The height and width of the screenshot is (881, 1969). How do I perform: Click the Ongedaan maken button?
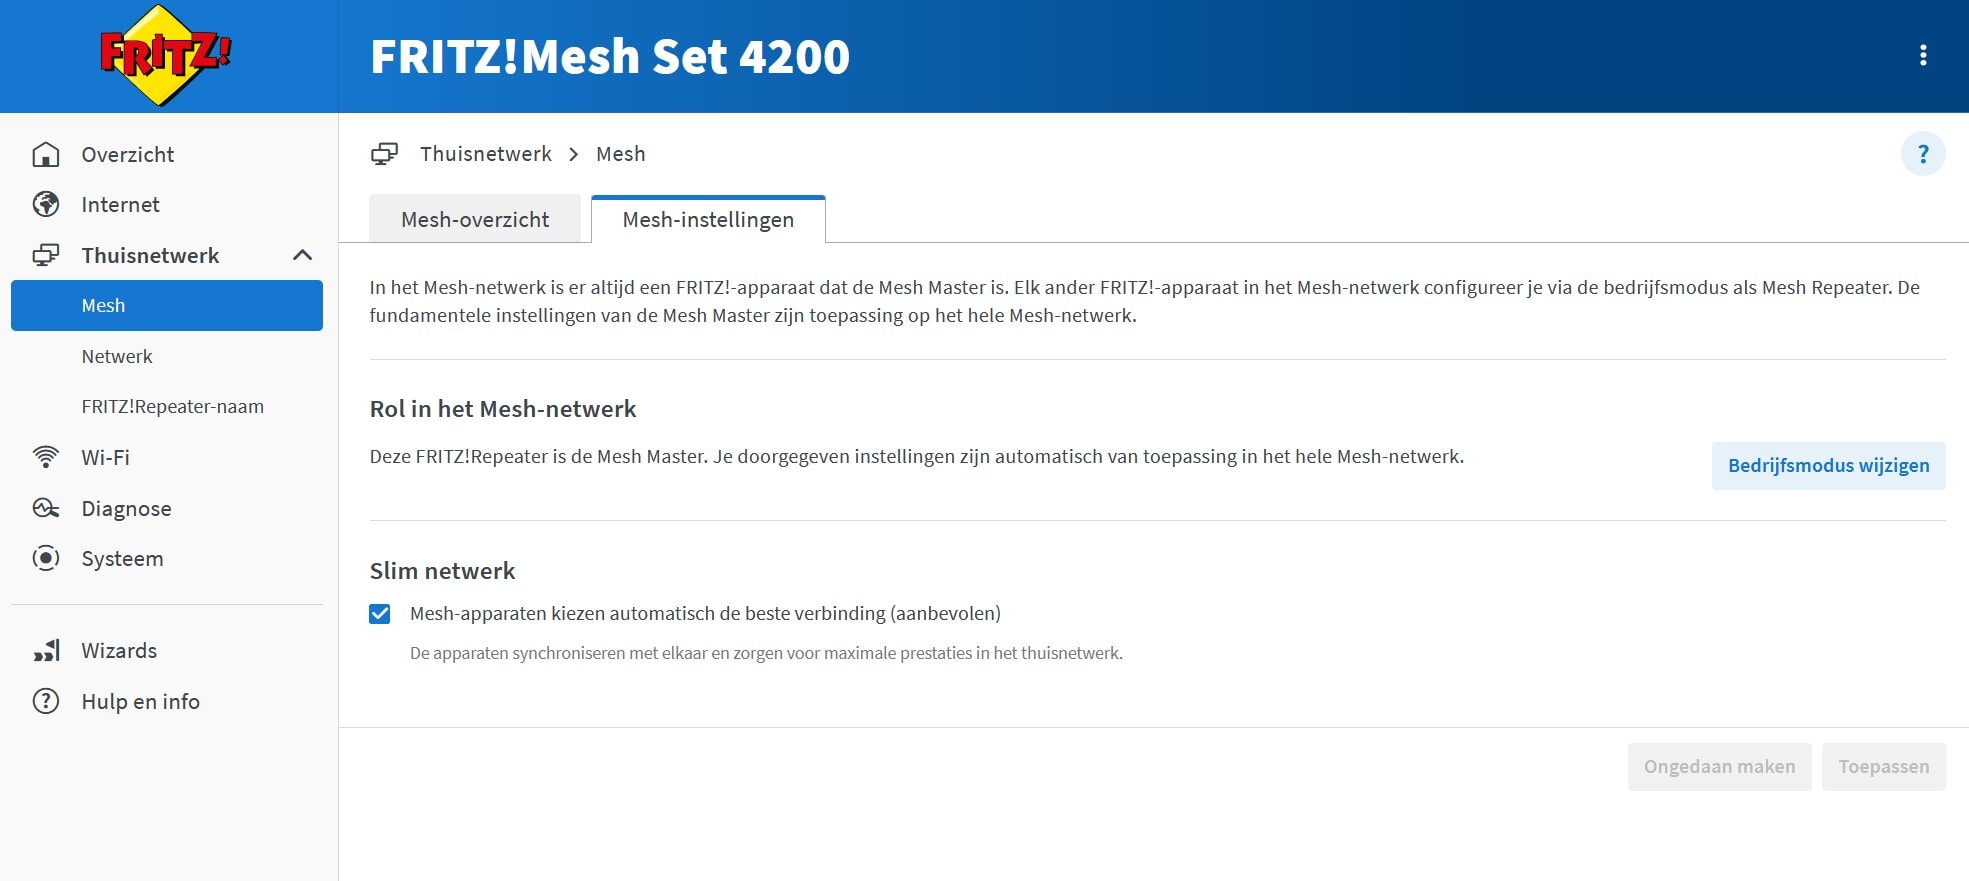(x=1719, y=767)
